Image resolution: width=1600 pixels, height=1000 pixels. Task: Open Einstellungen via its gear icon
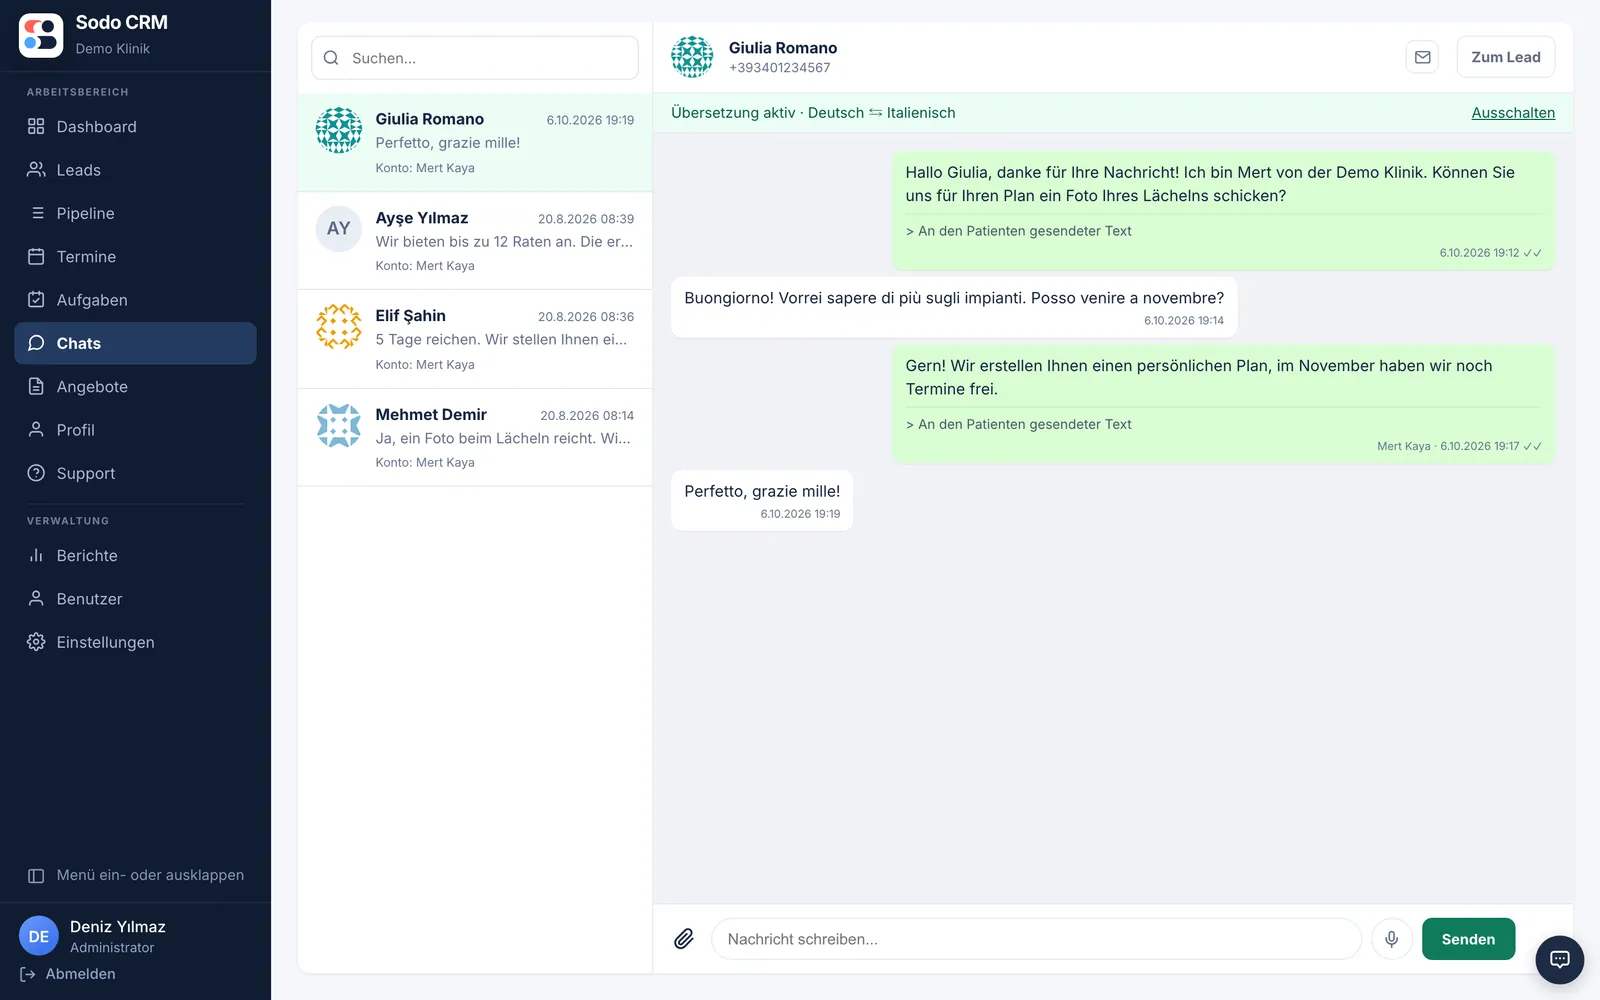[x=36, y=642]
